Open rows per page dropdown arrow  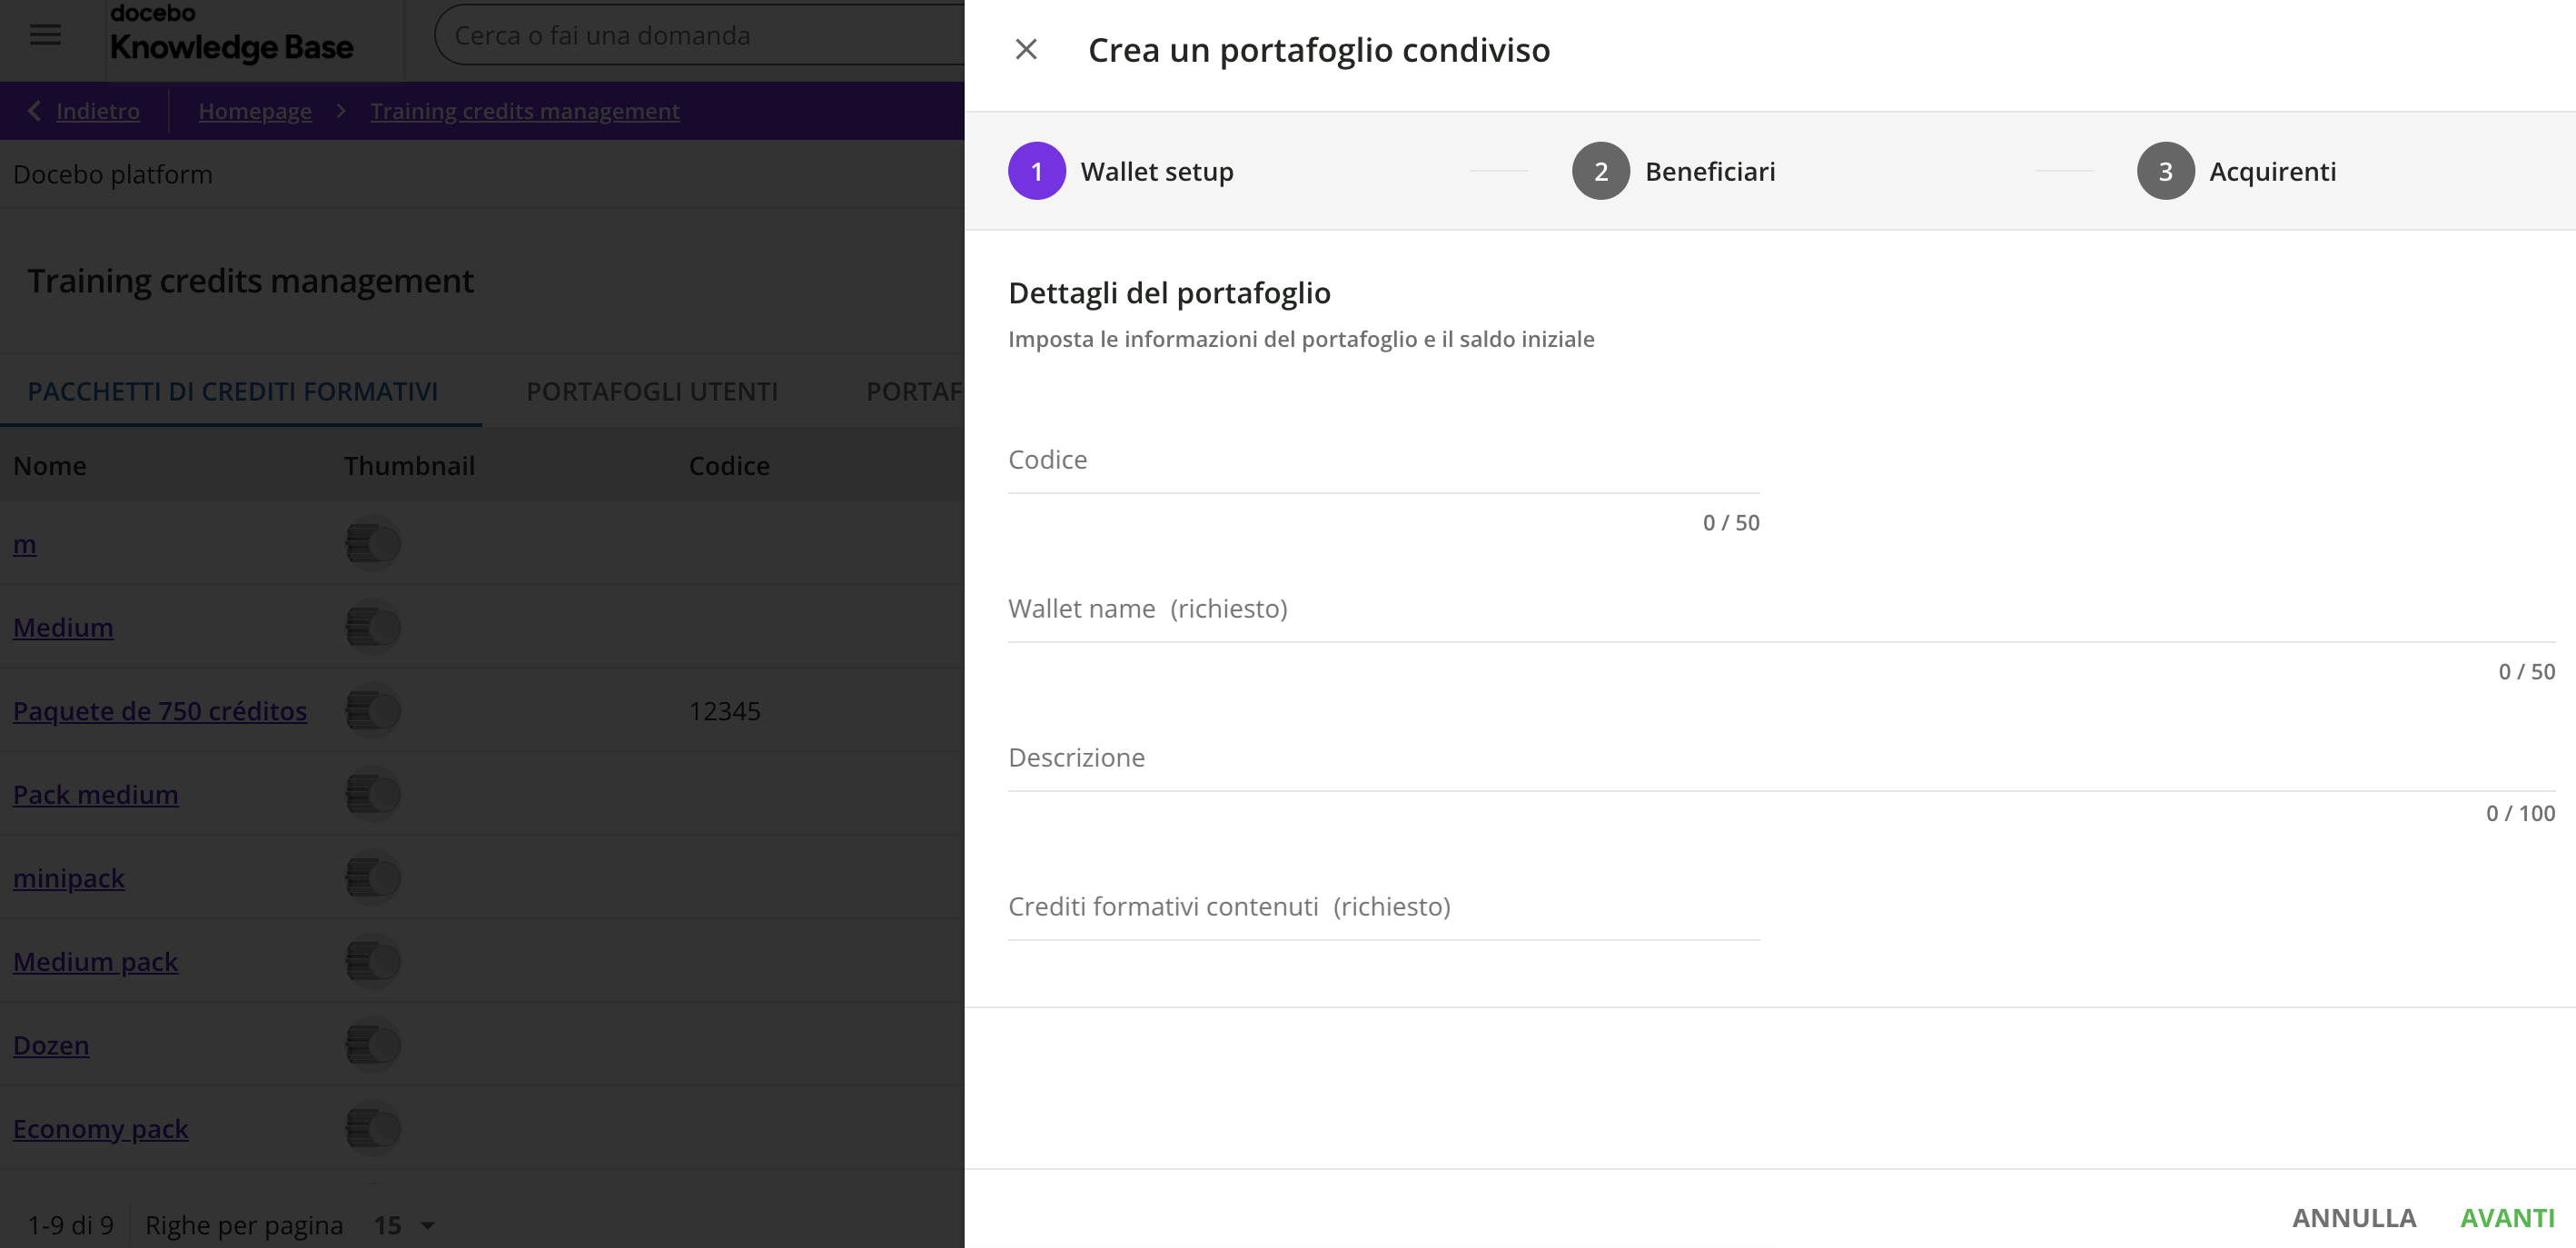pos(428,1225)
